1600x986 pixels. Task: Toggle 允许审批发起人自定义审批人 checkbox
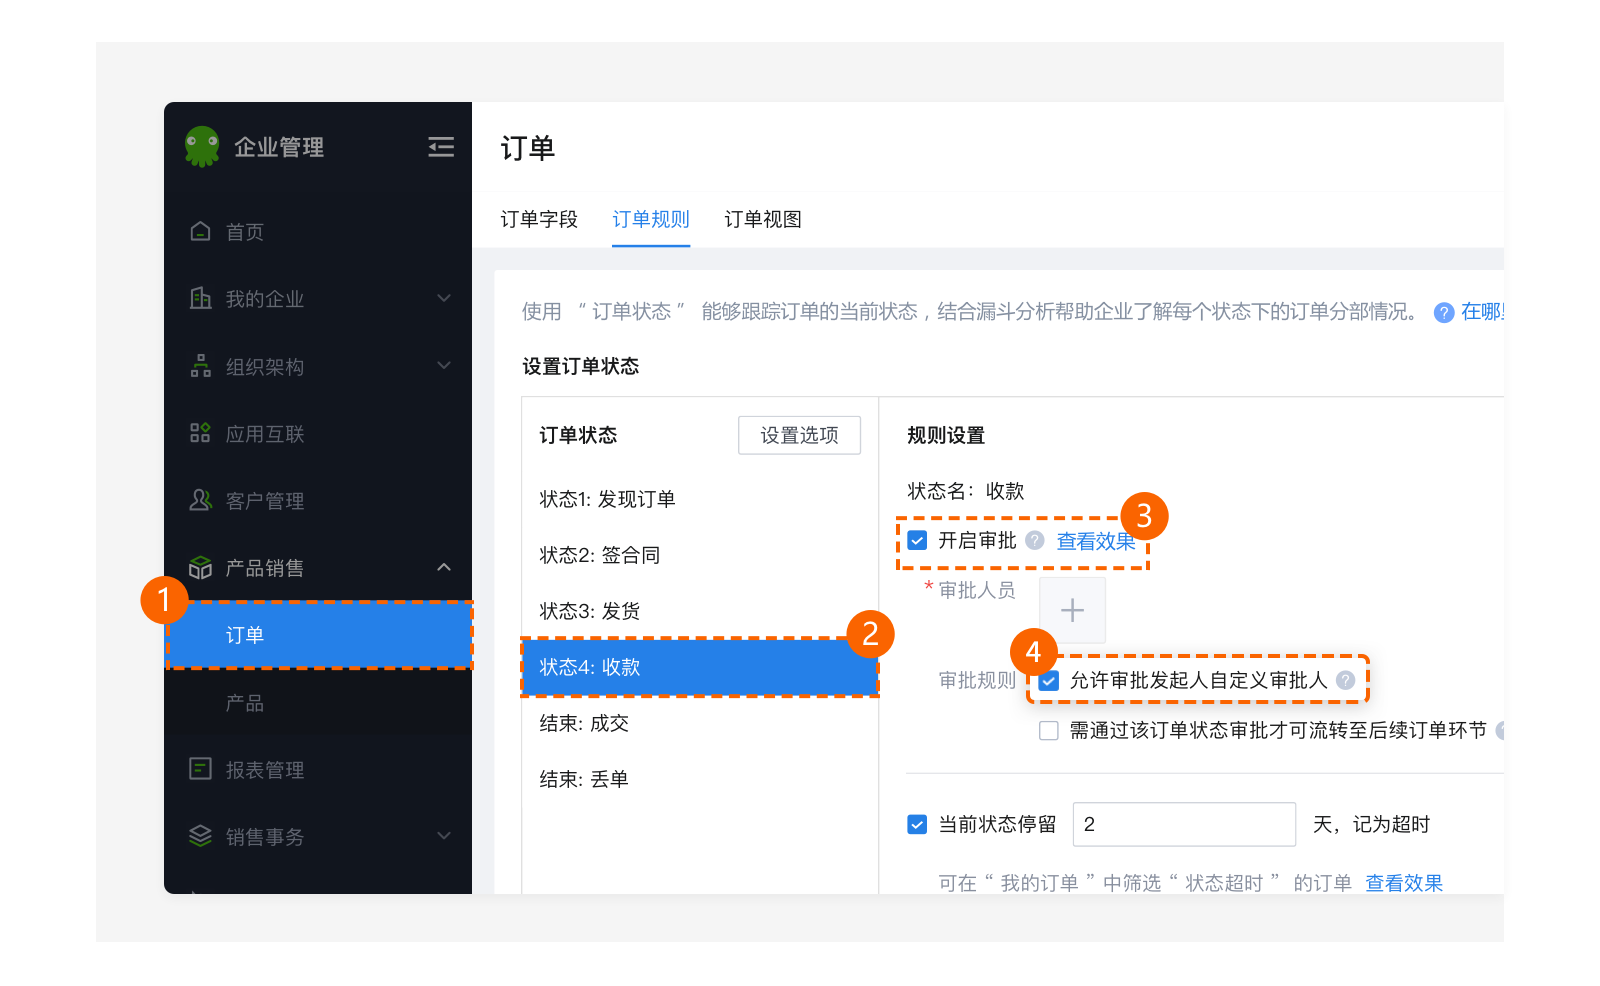pyautogui.click(x=1049, y=681)
